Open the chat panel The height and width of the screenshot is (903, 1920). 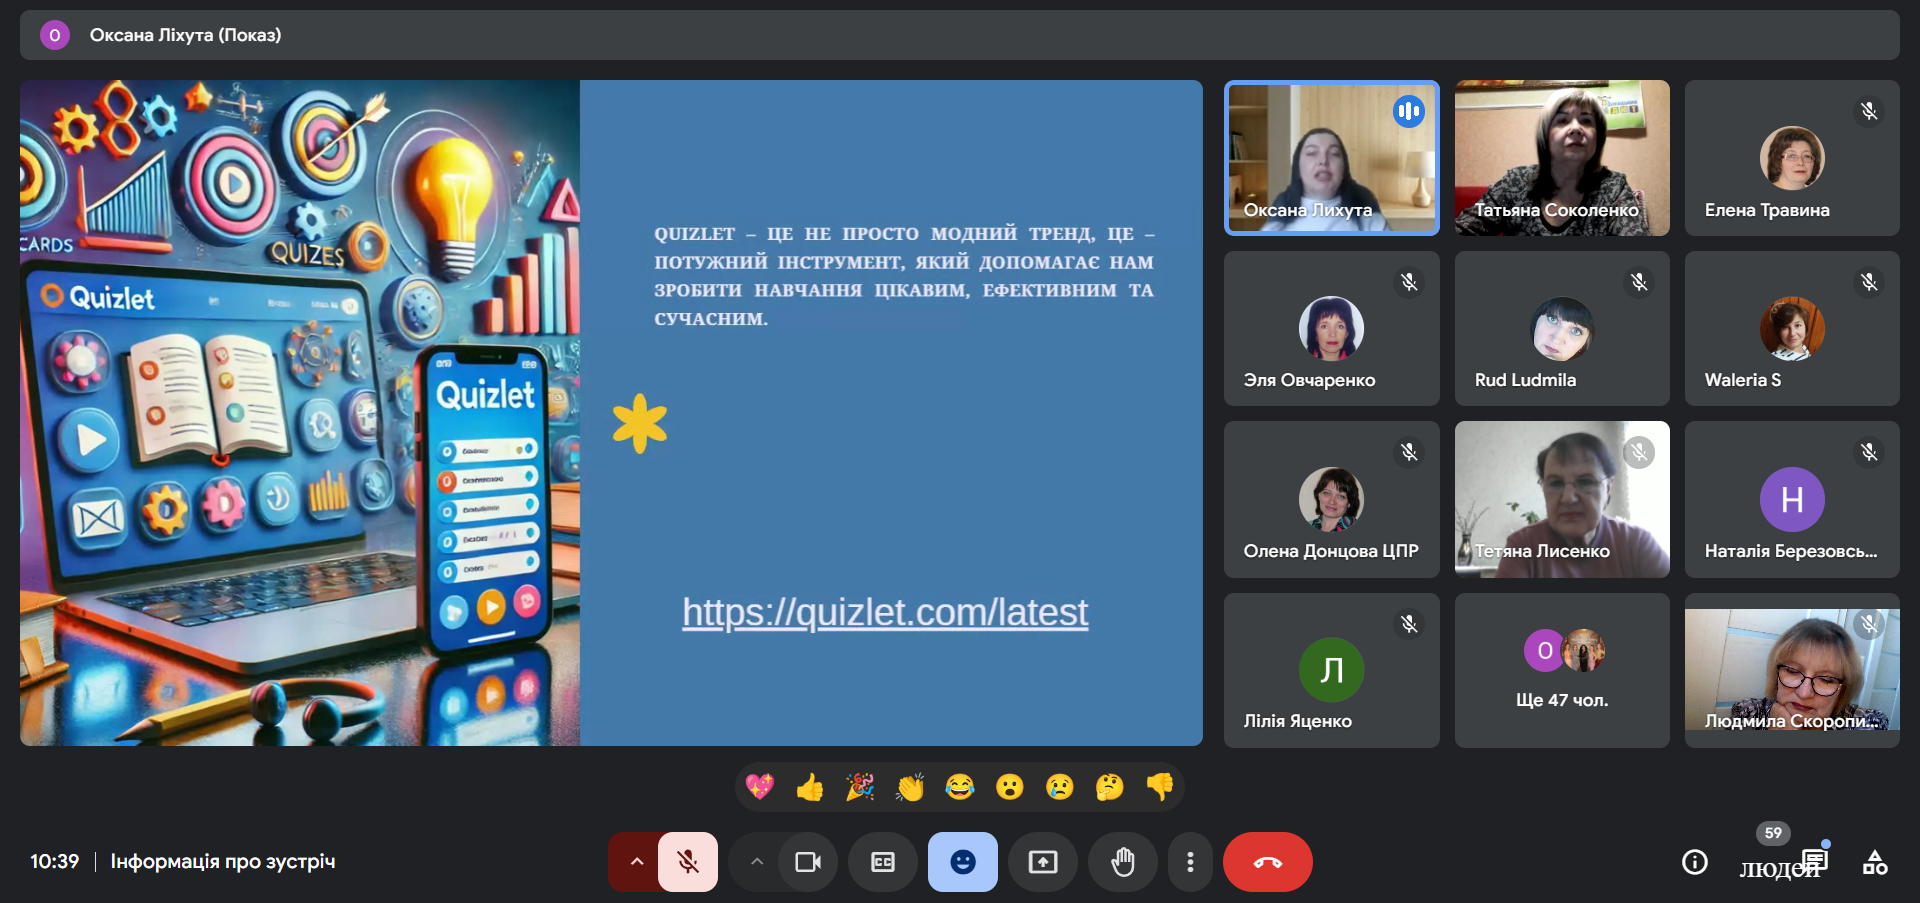[x=1815, y=862]
